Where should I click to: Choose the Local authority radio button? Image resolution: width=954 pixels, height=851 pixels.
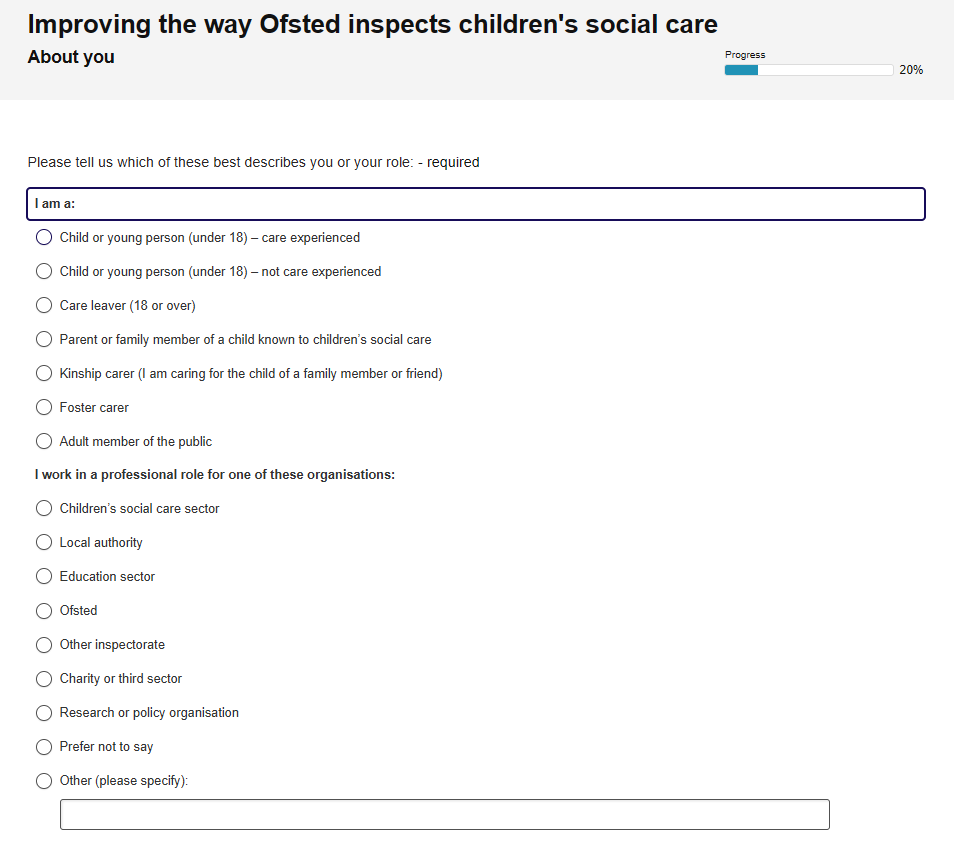[x=44, y=543]
